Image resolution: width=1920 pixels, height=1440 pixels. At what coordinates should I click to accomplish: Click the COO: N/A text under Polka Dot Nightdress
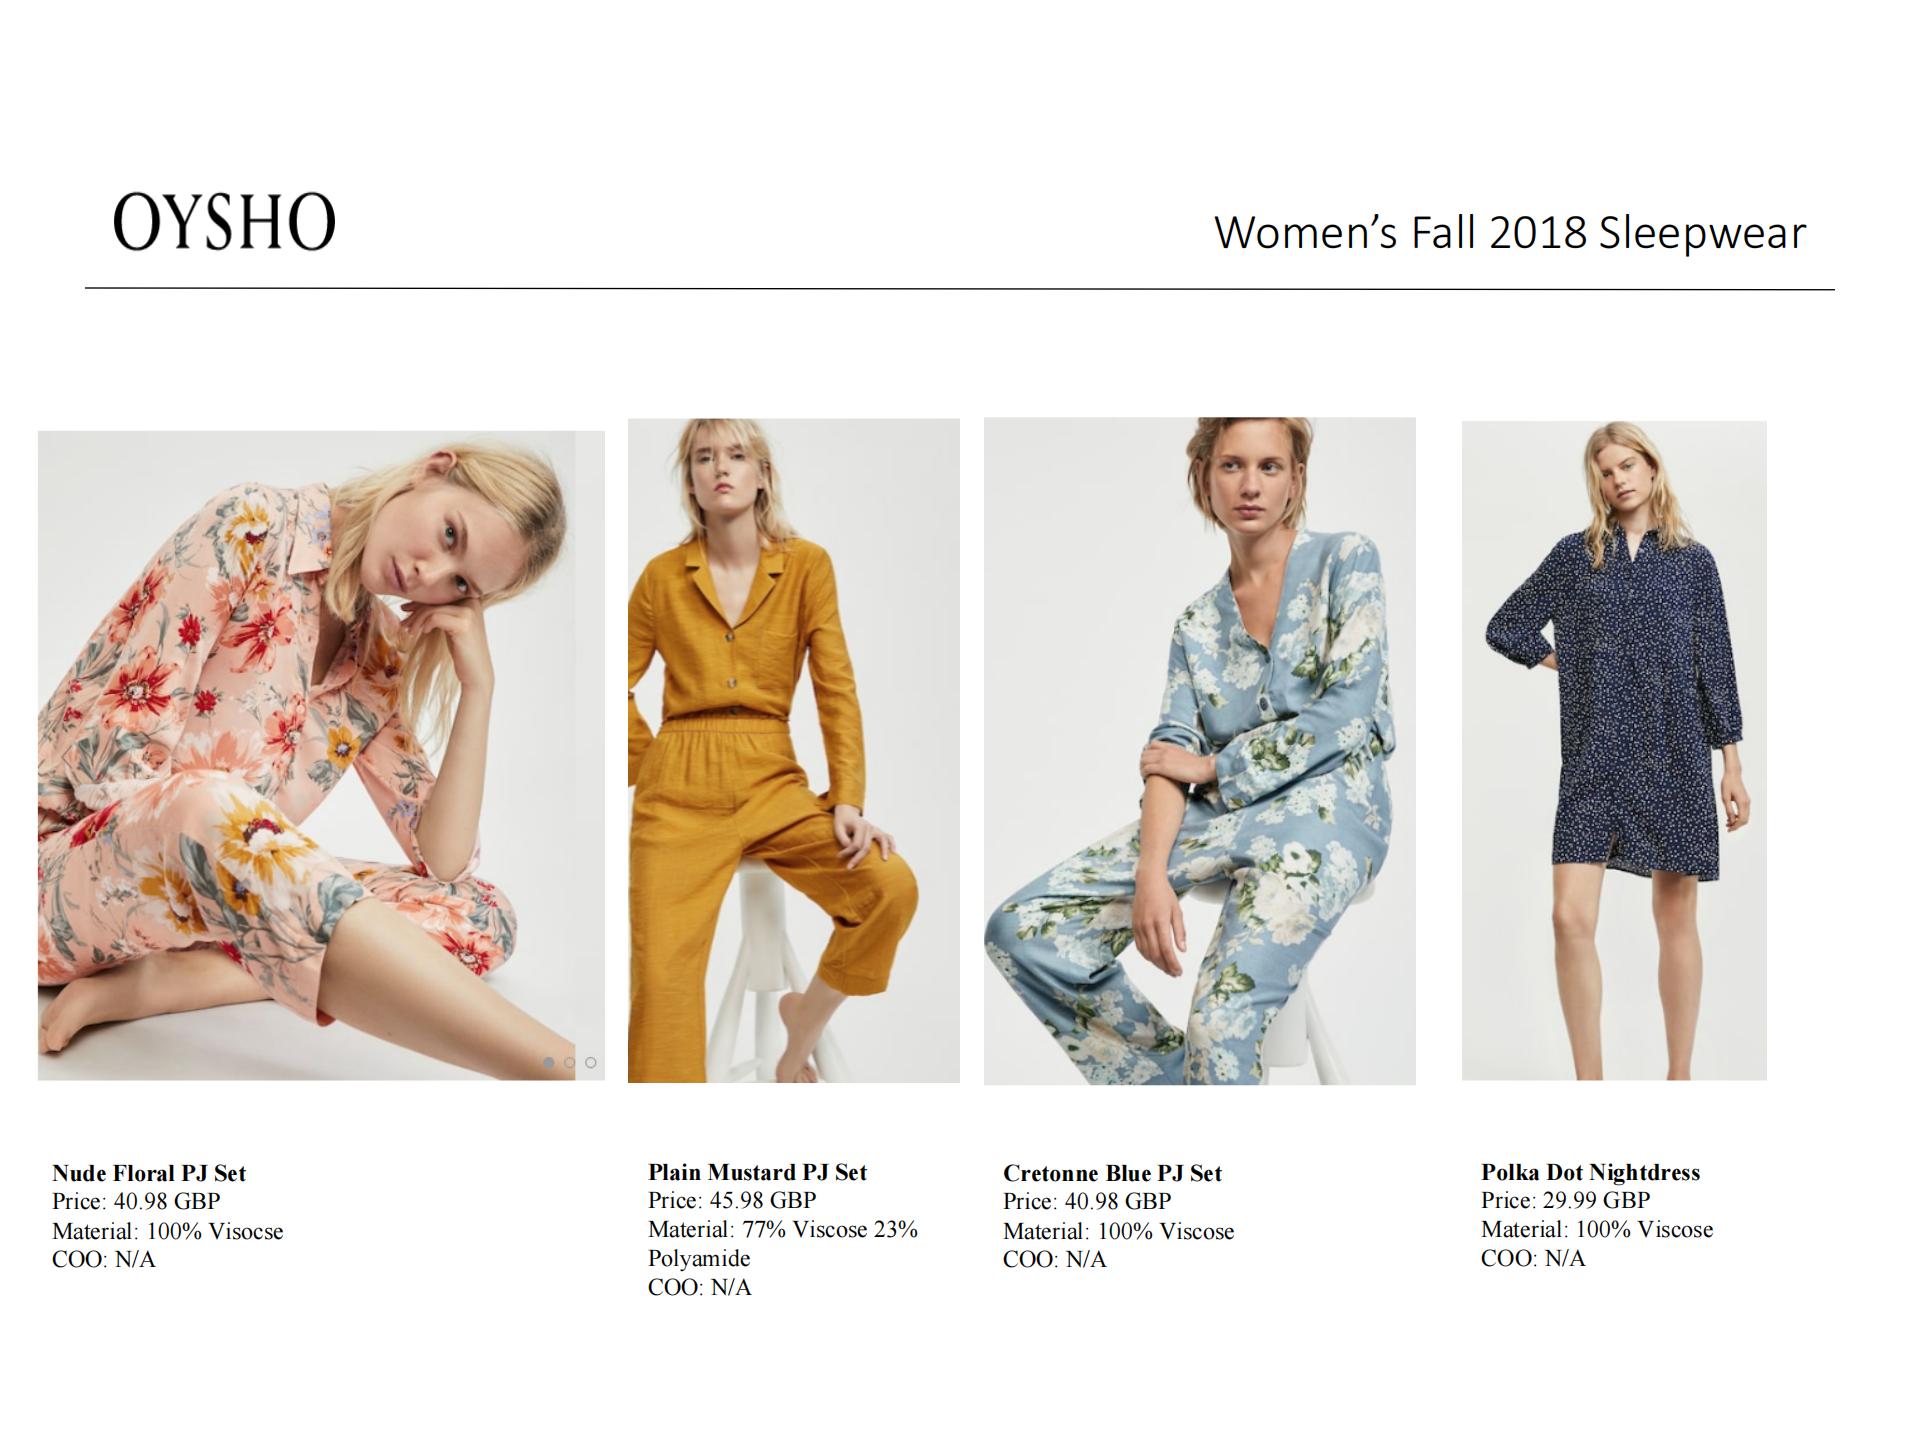click(1533, 1258)
